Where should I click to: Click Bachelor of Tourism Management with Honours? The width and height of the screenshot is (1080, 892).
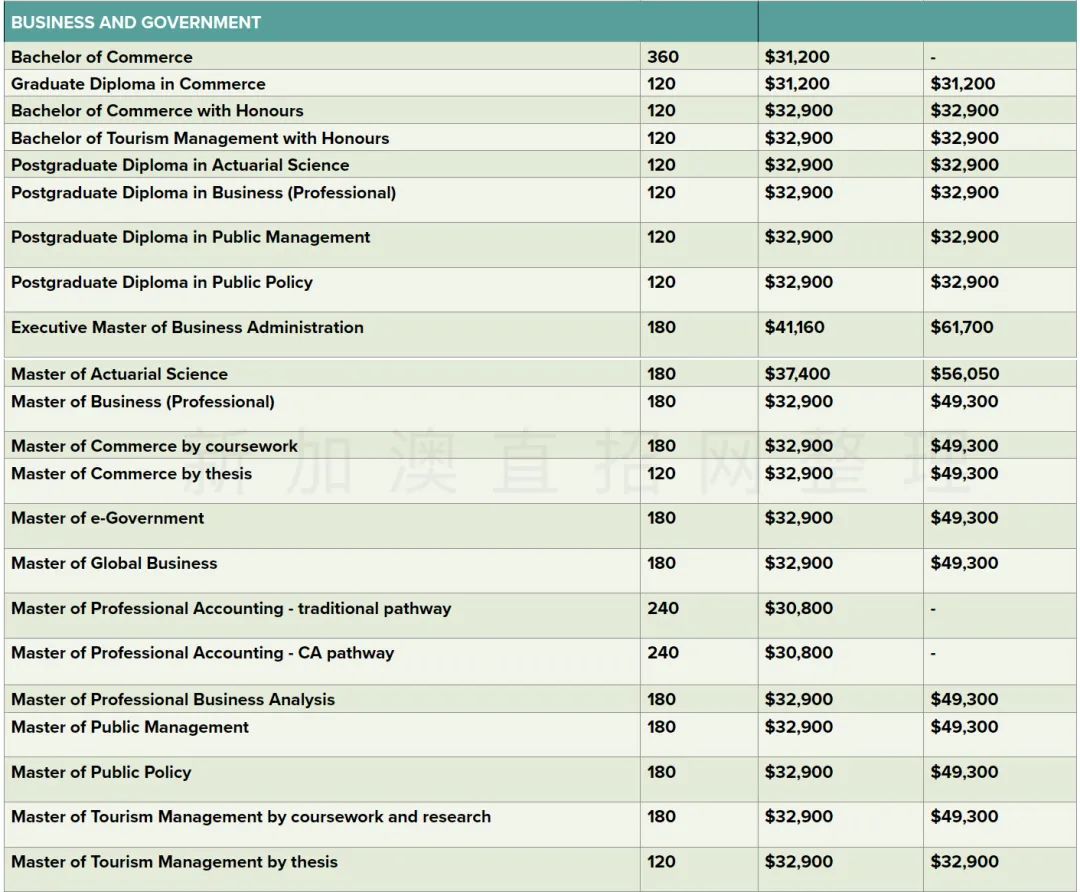pyautogui.click(x=200, y=138)
